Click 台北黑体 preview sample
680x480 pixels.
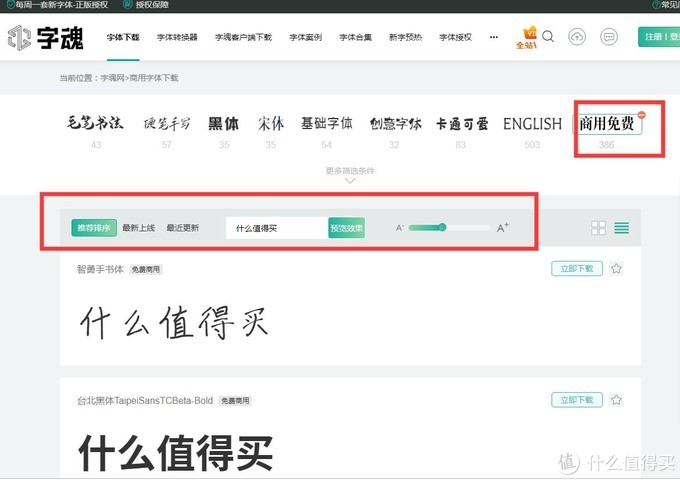tap(176, 453)
